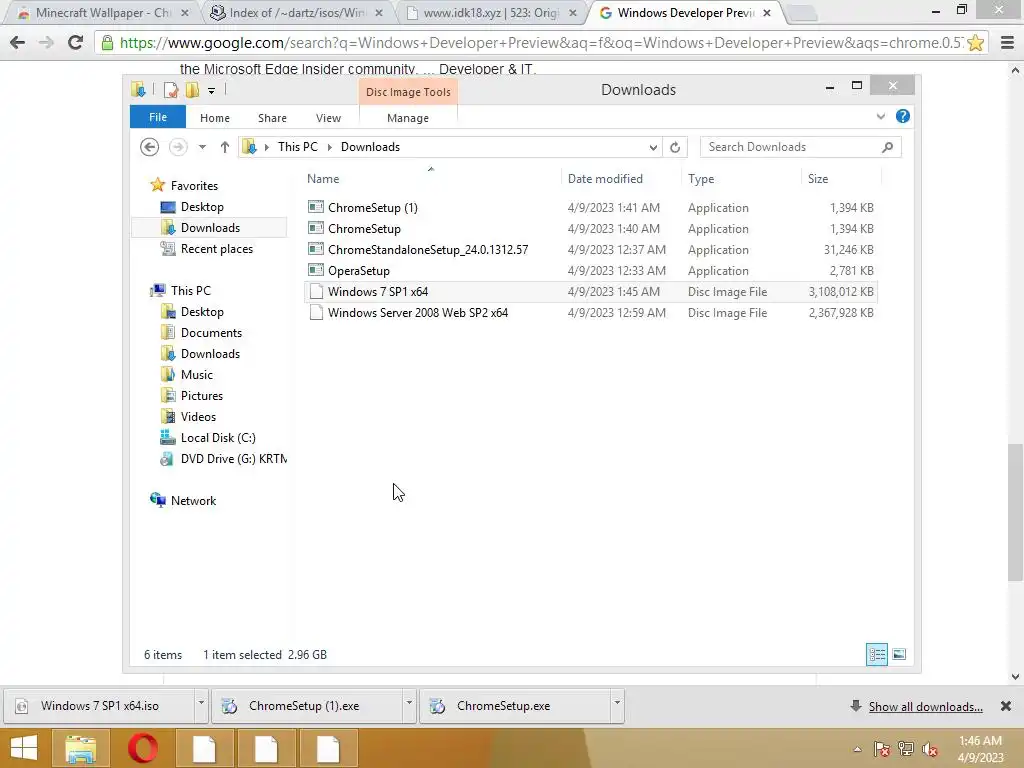Open the File ribbon tab
This screenshot has height=768, width=1024.
[158, 117]
